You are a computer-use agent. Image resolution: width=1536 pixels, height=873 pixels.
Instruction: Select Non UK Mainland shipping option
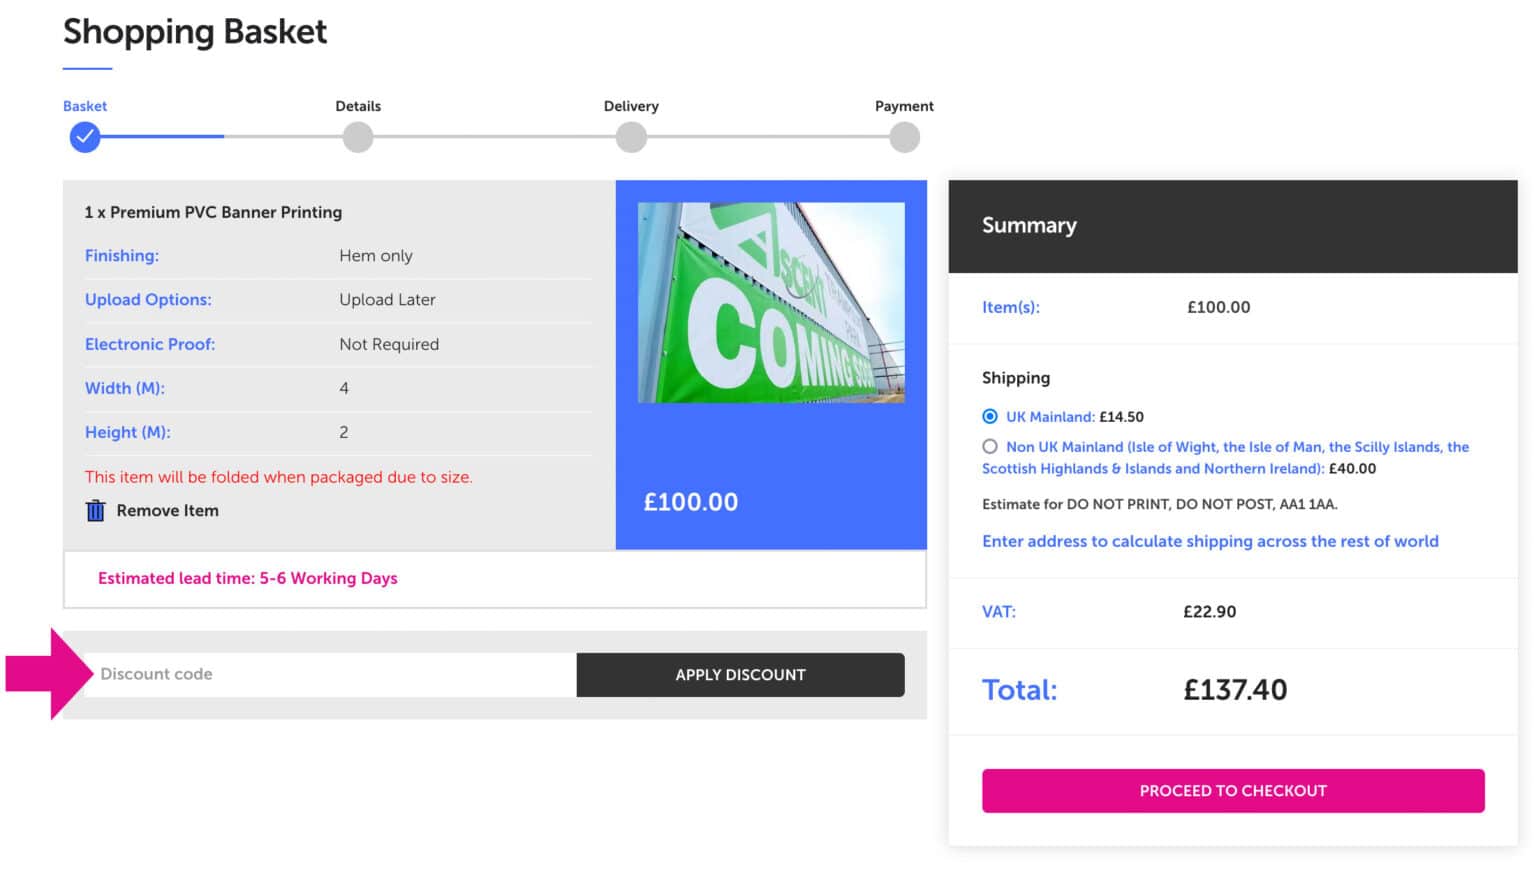[x=990, y=446]
